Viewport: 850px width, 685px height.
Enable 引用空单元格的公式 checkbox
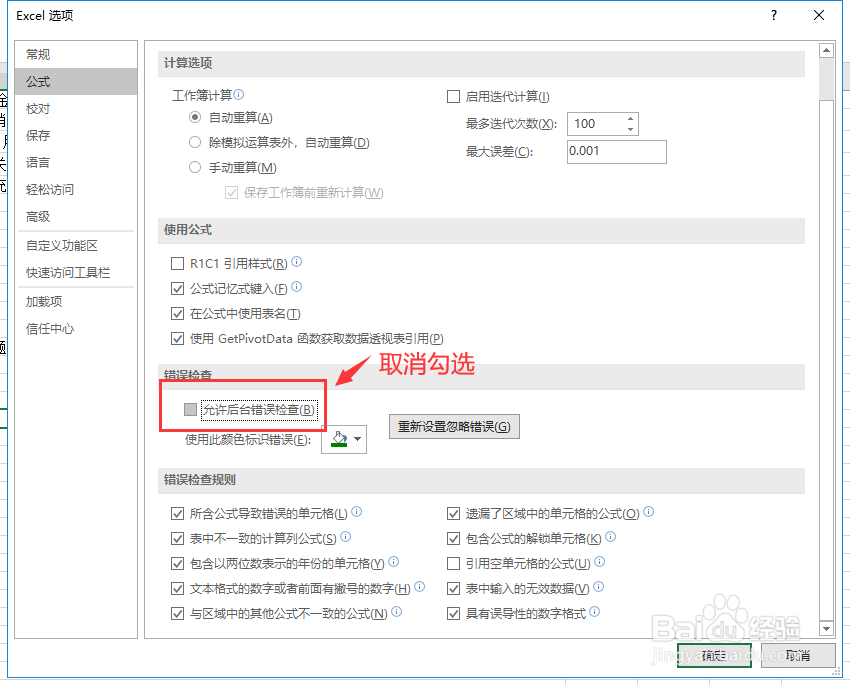tap(453, 563)
